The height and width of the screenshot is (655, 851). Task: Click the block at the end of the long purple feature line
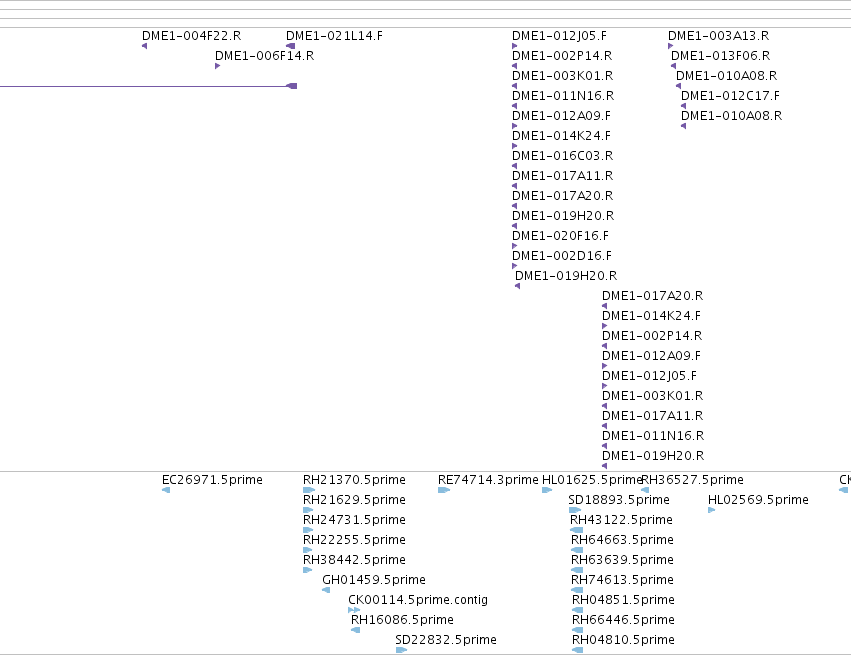(x=292, y=86)
